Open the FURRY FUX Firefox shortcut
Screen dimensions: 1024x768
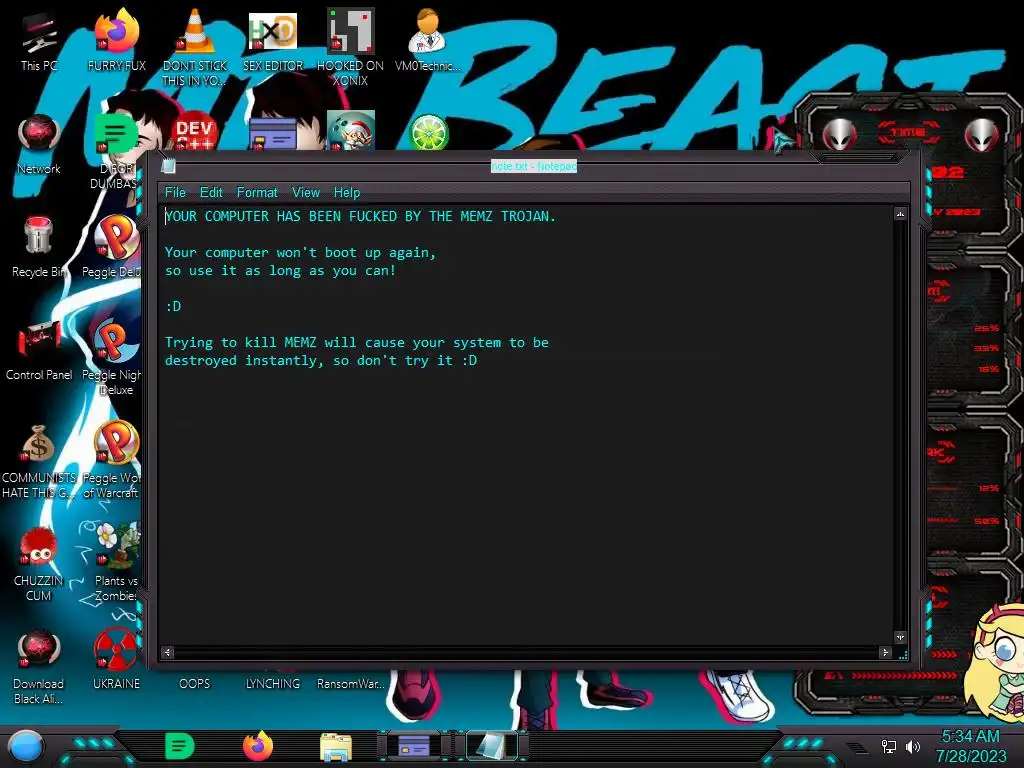click(x=116, y=40)
